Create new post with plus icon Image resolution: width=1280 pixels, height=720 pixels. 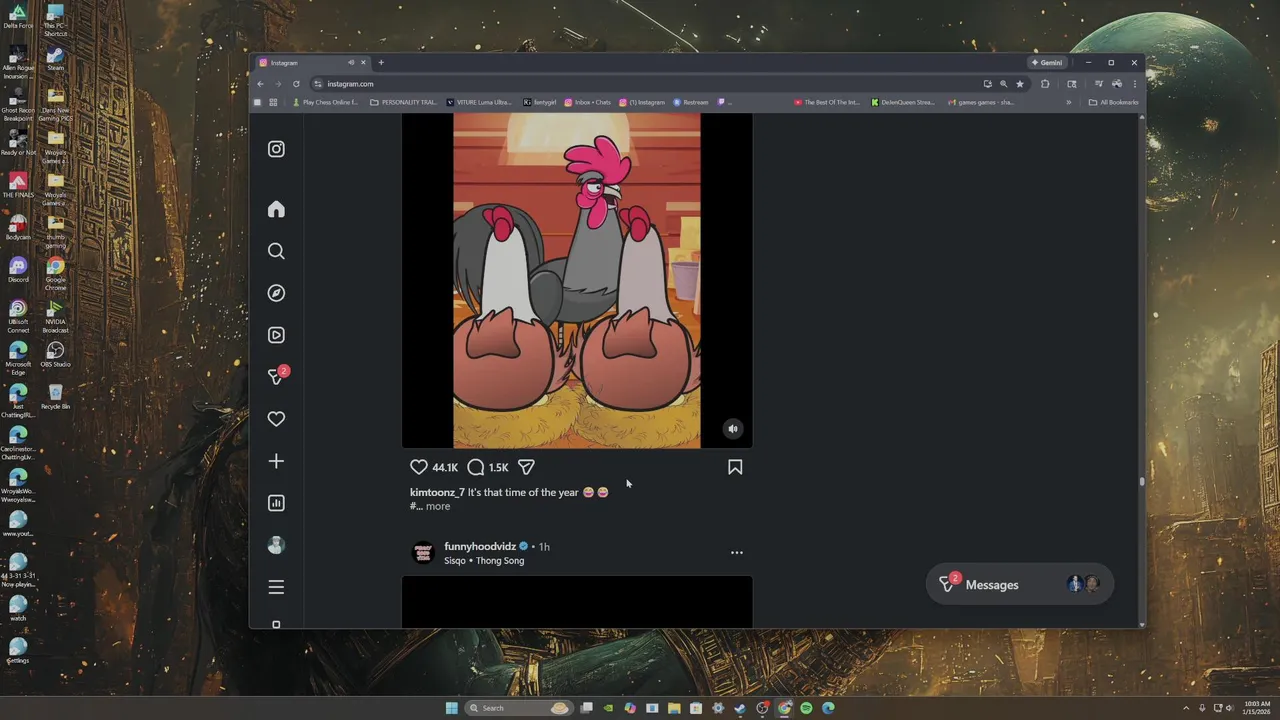tap(276, 461)
